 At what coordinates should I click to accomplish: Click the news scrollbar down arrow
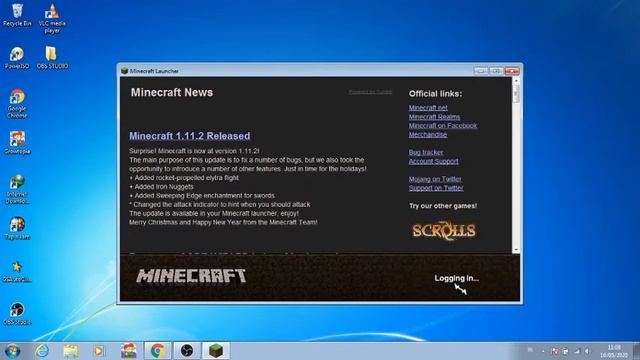pyautogui.click(x=516, y=249)
